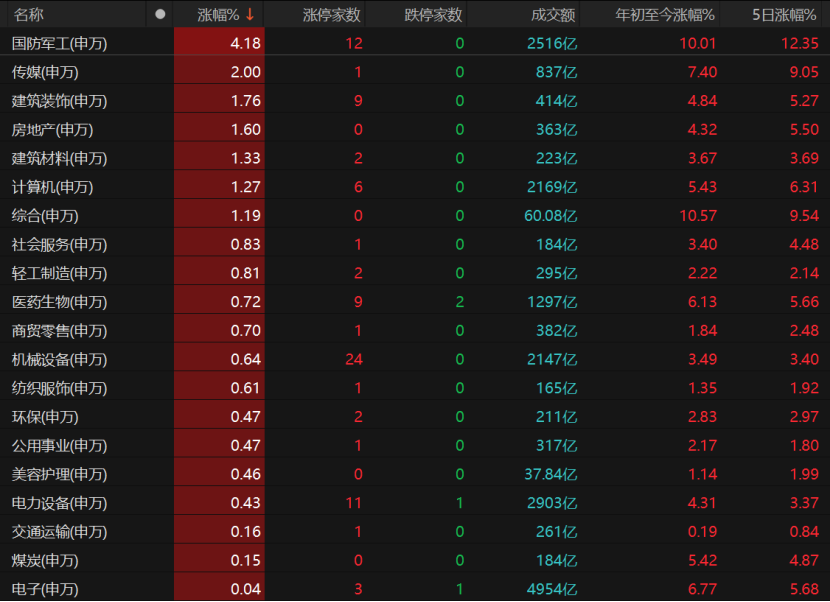
Task: Select 机械设备(申万) sector name
Action: coord(59,360)
